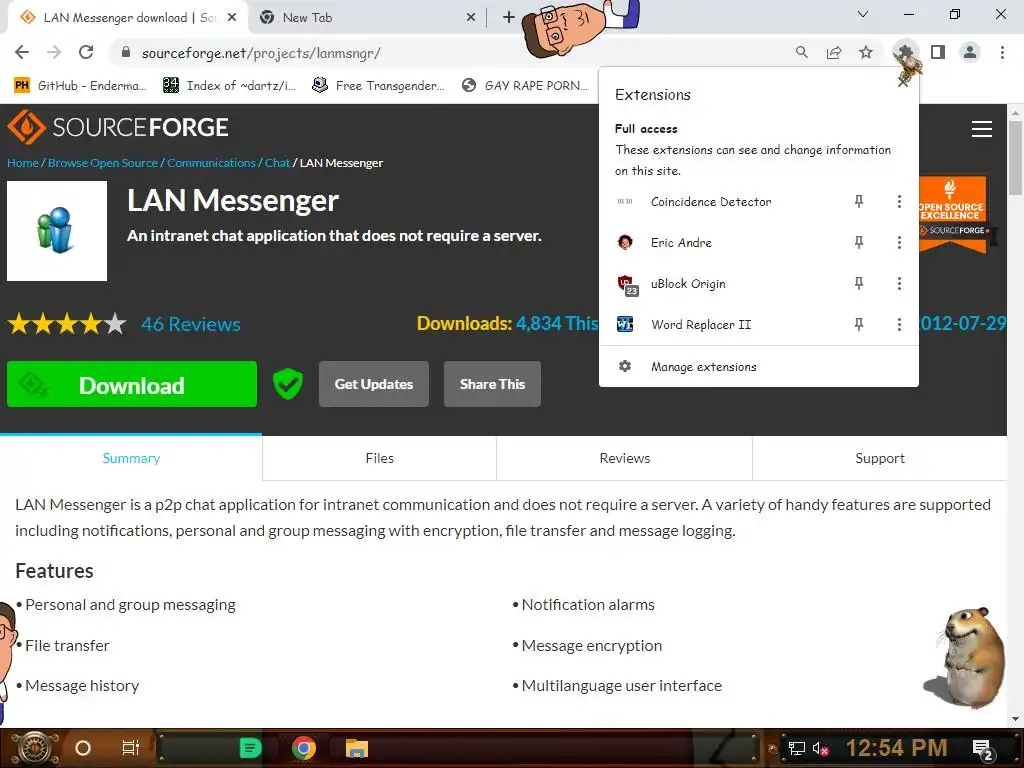Pin the Word Replacer II extension
This screenshot has height=768, width=1024.
[859, 325]
